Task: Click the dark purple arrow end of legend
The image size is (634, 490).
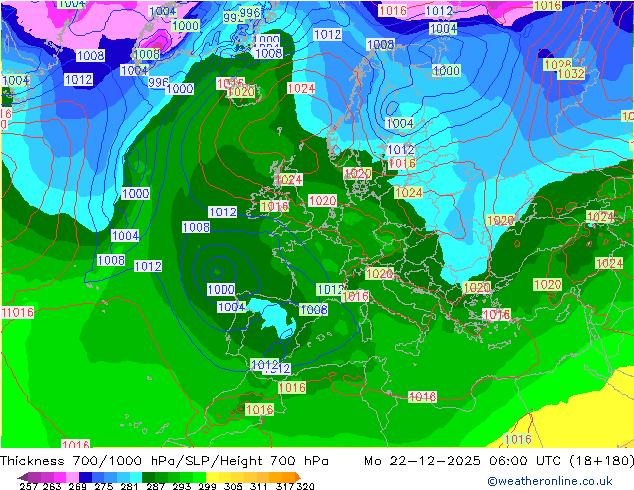Action: 23,477
